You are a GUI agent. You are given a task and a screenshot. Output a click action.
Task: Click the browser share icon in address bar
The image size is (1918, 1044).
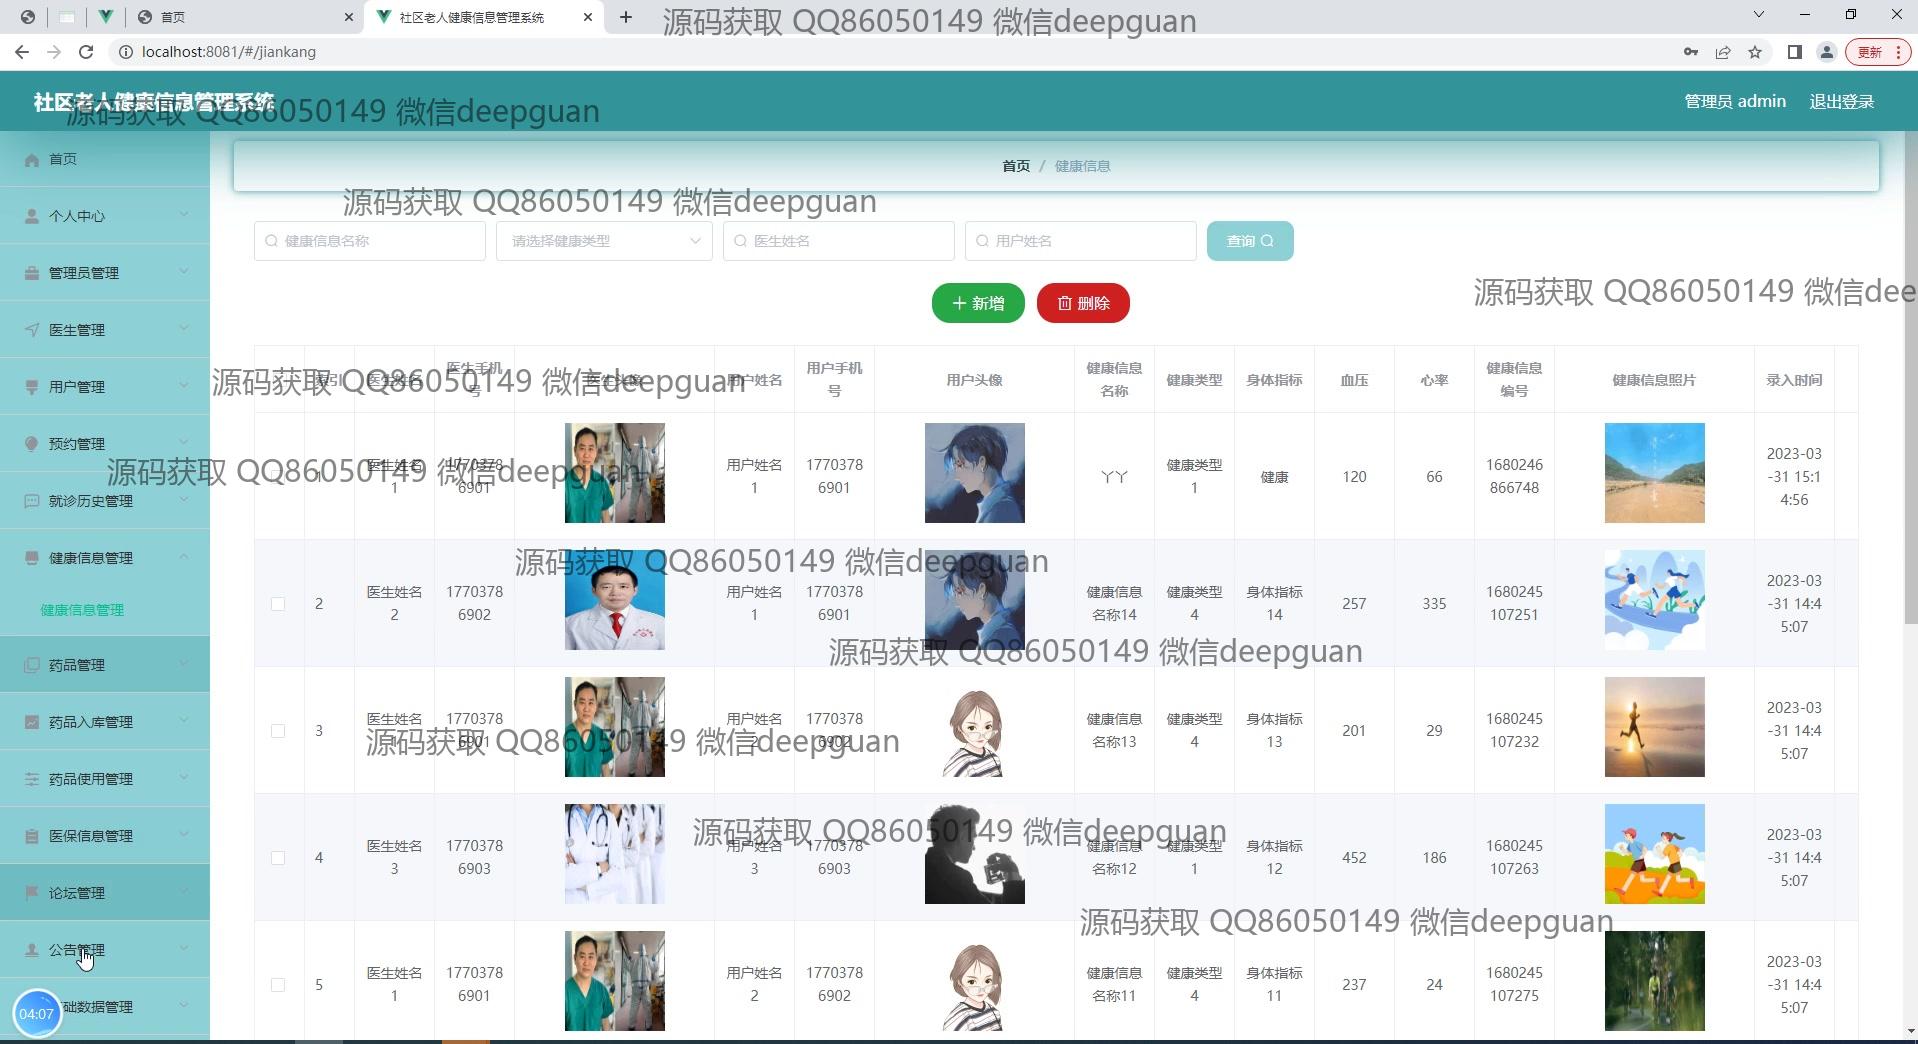tap(1723, 52)
